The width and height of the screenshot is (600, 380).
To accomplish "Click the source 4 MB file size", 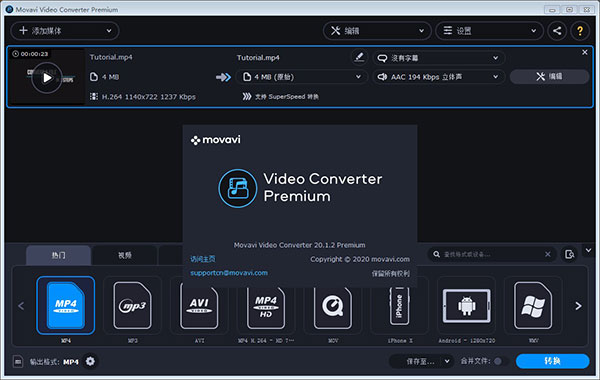I will [x=110, y=77].
